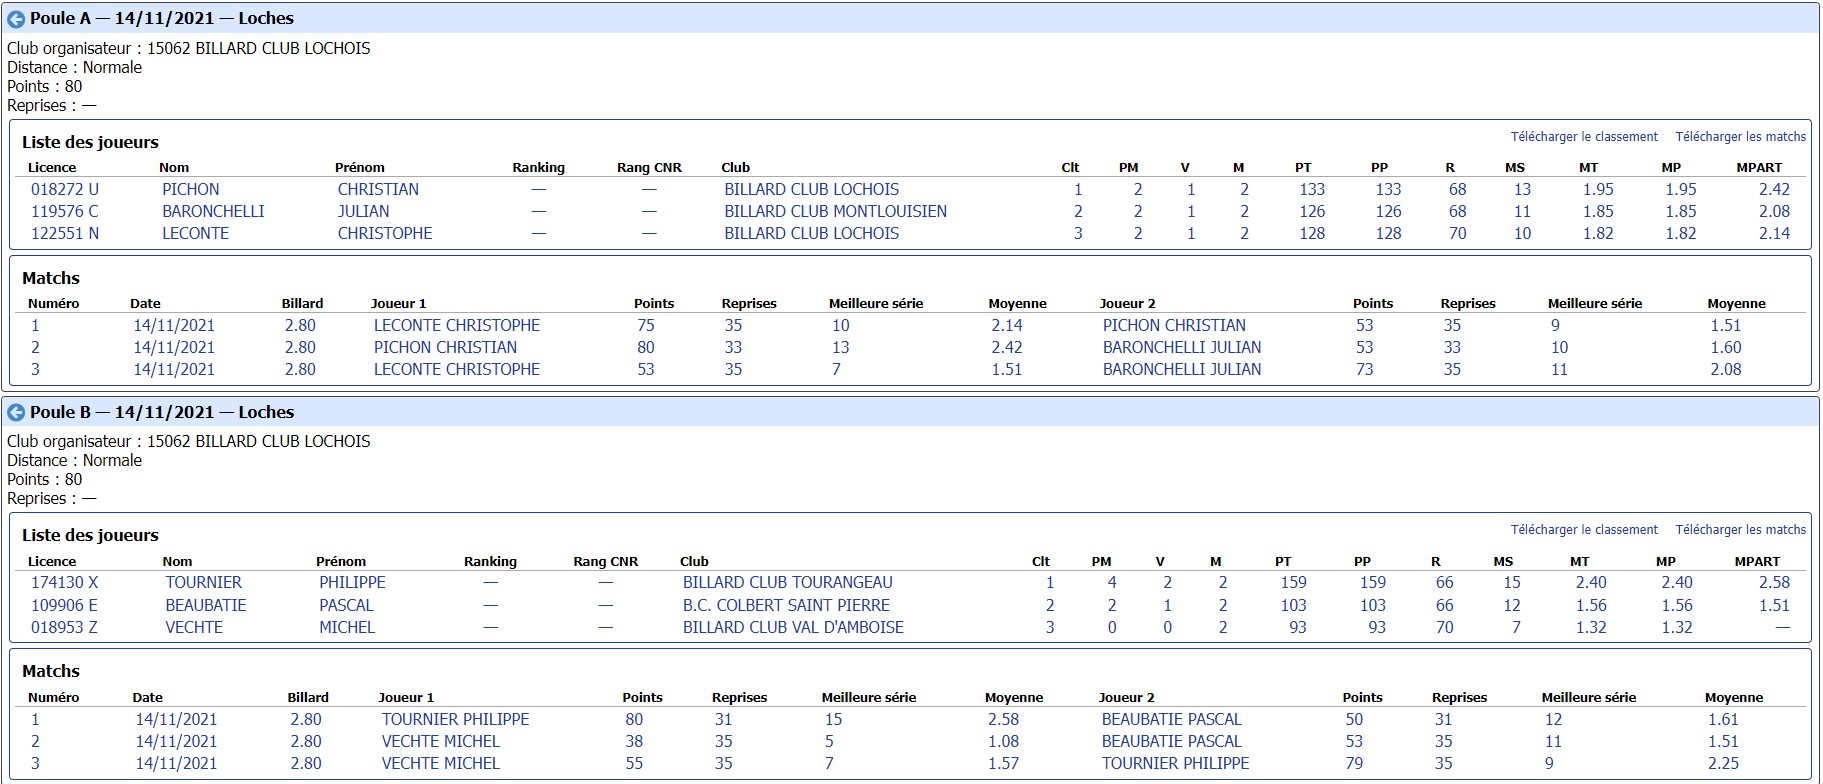This screenshot has height=784, width=1823.
Task: Open licence 018272 U
Action: tap(65, 190)
